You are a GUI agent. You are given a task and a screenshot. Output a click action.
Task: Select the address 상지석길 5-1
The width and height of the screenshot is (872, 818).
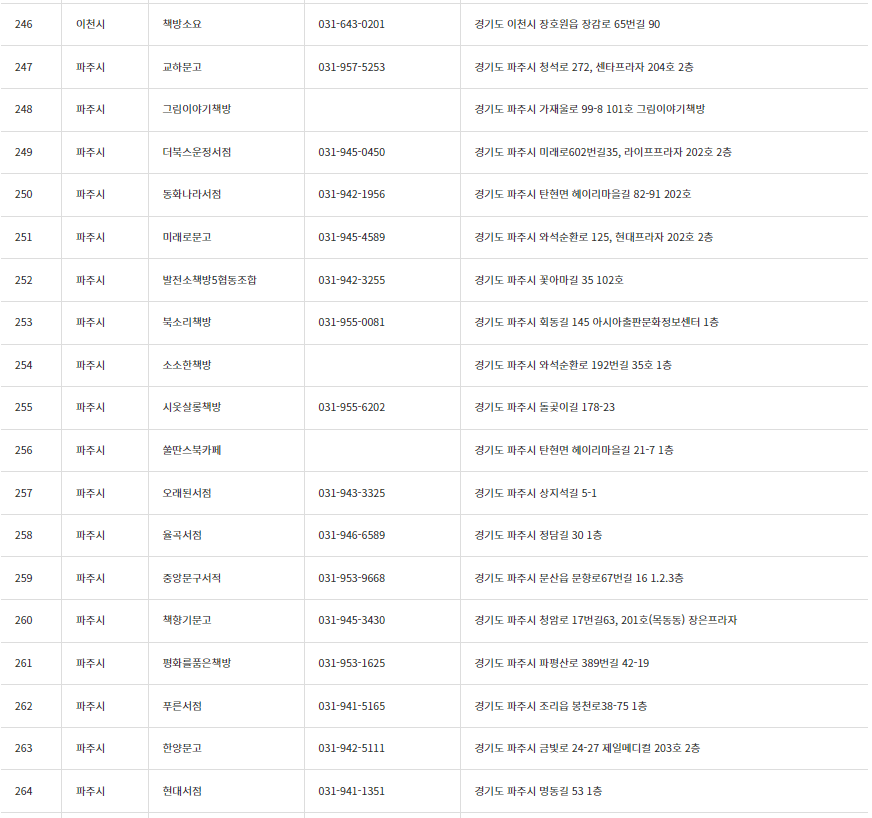tap(536, 493)
